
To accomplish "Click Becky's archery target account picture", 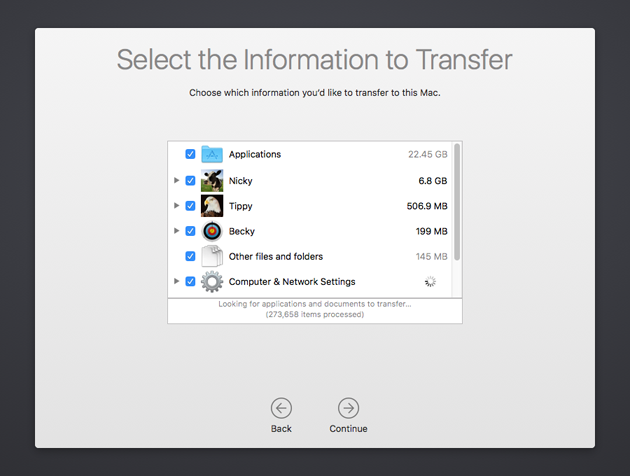I will coord(212,231).
